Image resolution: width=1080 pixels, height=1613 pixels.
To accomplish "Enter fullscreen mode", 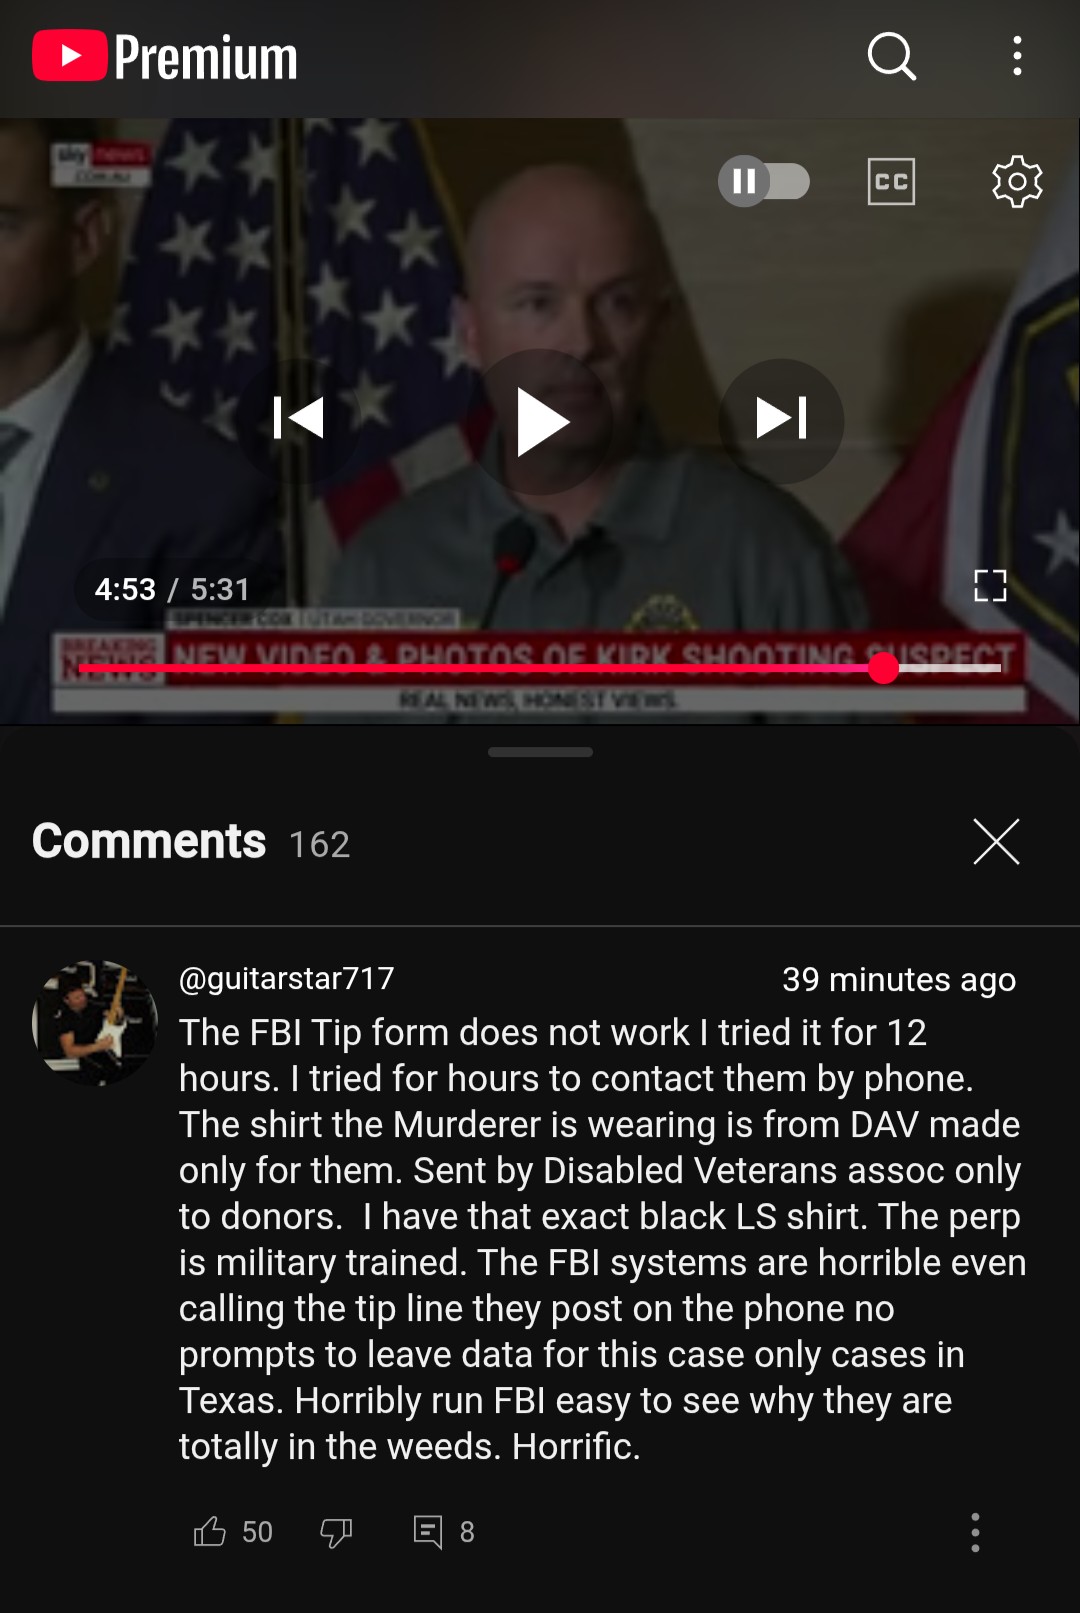I will (990, 585).
